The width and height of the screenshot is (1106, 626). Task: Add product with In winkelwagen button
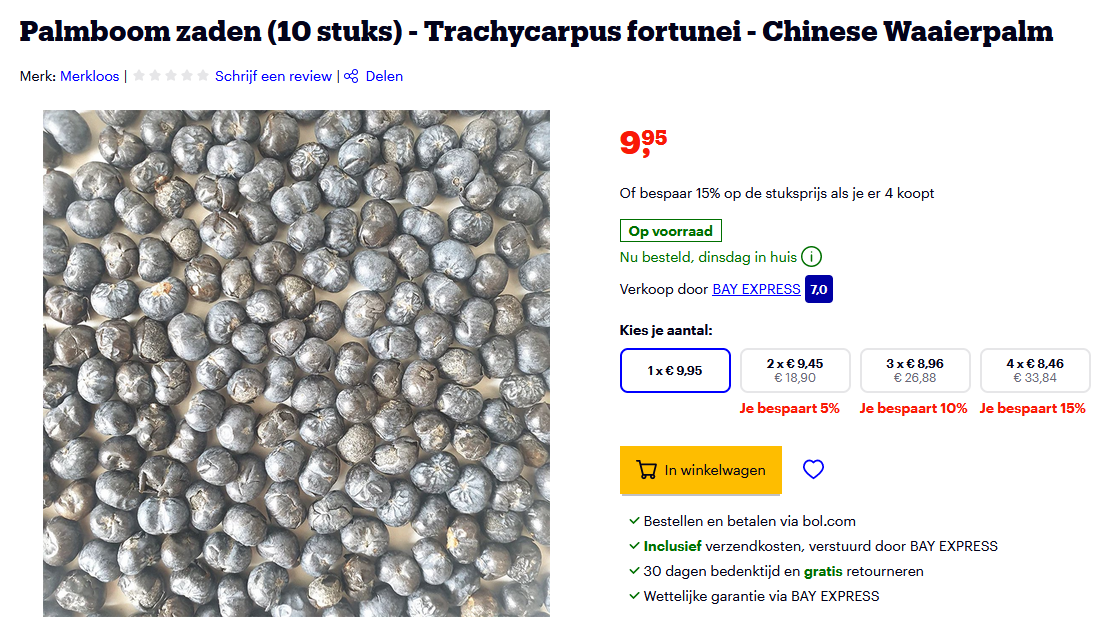coord(700,470)
